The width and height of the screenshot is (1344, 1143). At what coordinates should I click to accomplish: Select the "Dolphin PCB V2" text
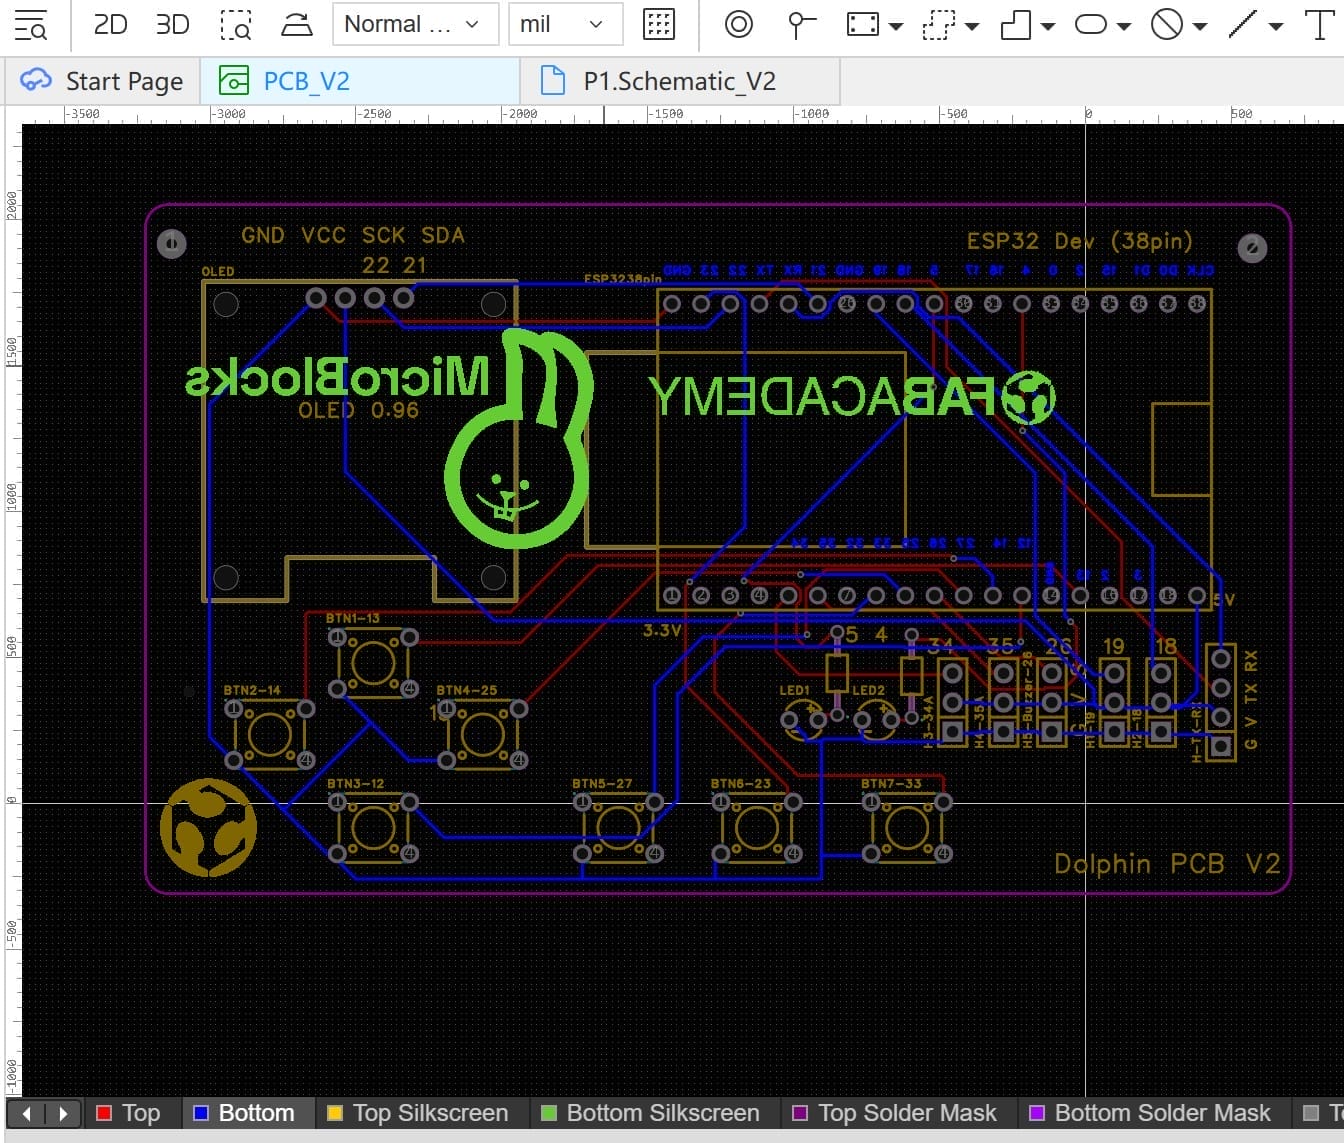1167,864
